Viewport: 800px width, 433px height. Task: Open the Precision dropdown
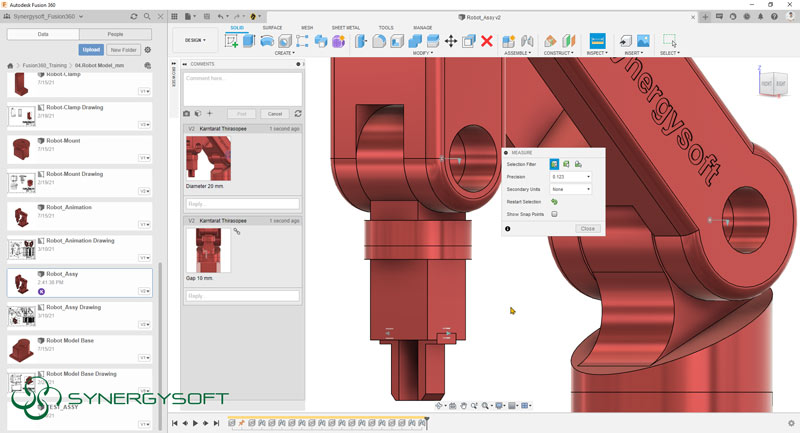(x=570, y=176)
